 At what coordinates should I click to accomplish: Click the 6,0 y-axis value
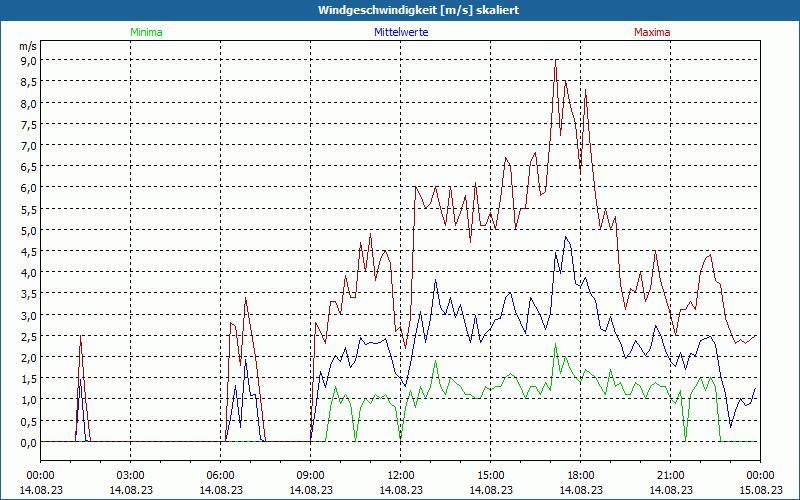(x=29, y=188)
